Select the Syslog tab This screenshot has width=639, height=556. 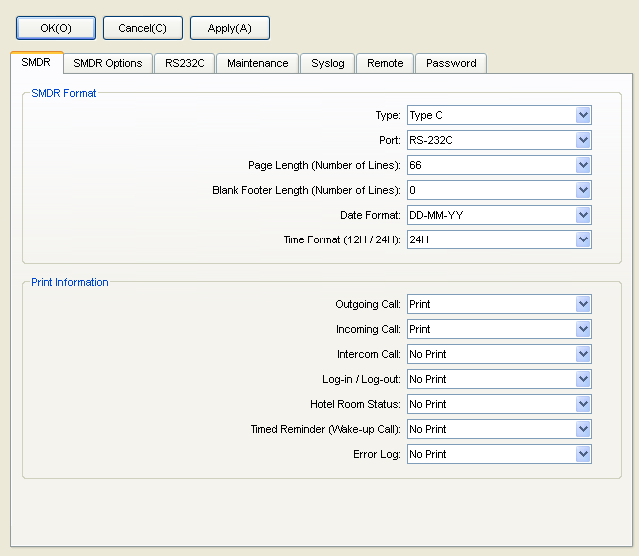point(327,63)
